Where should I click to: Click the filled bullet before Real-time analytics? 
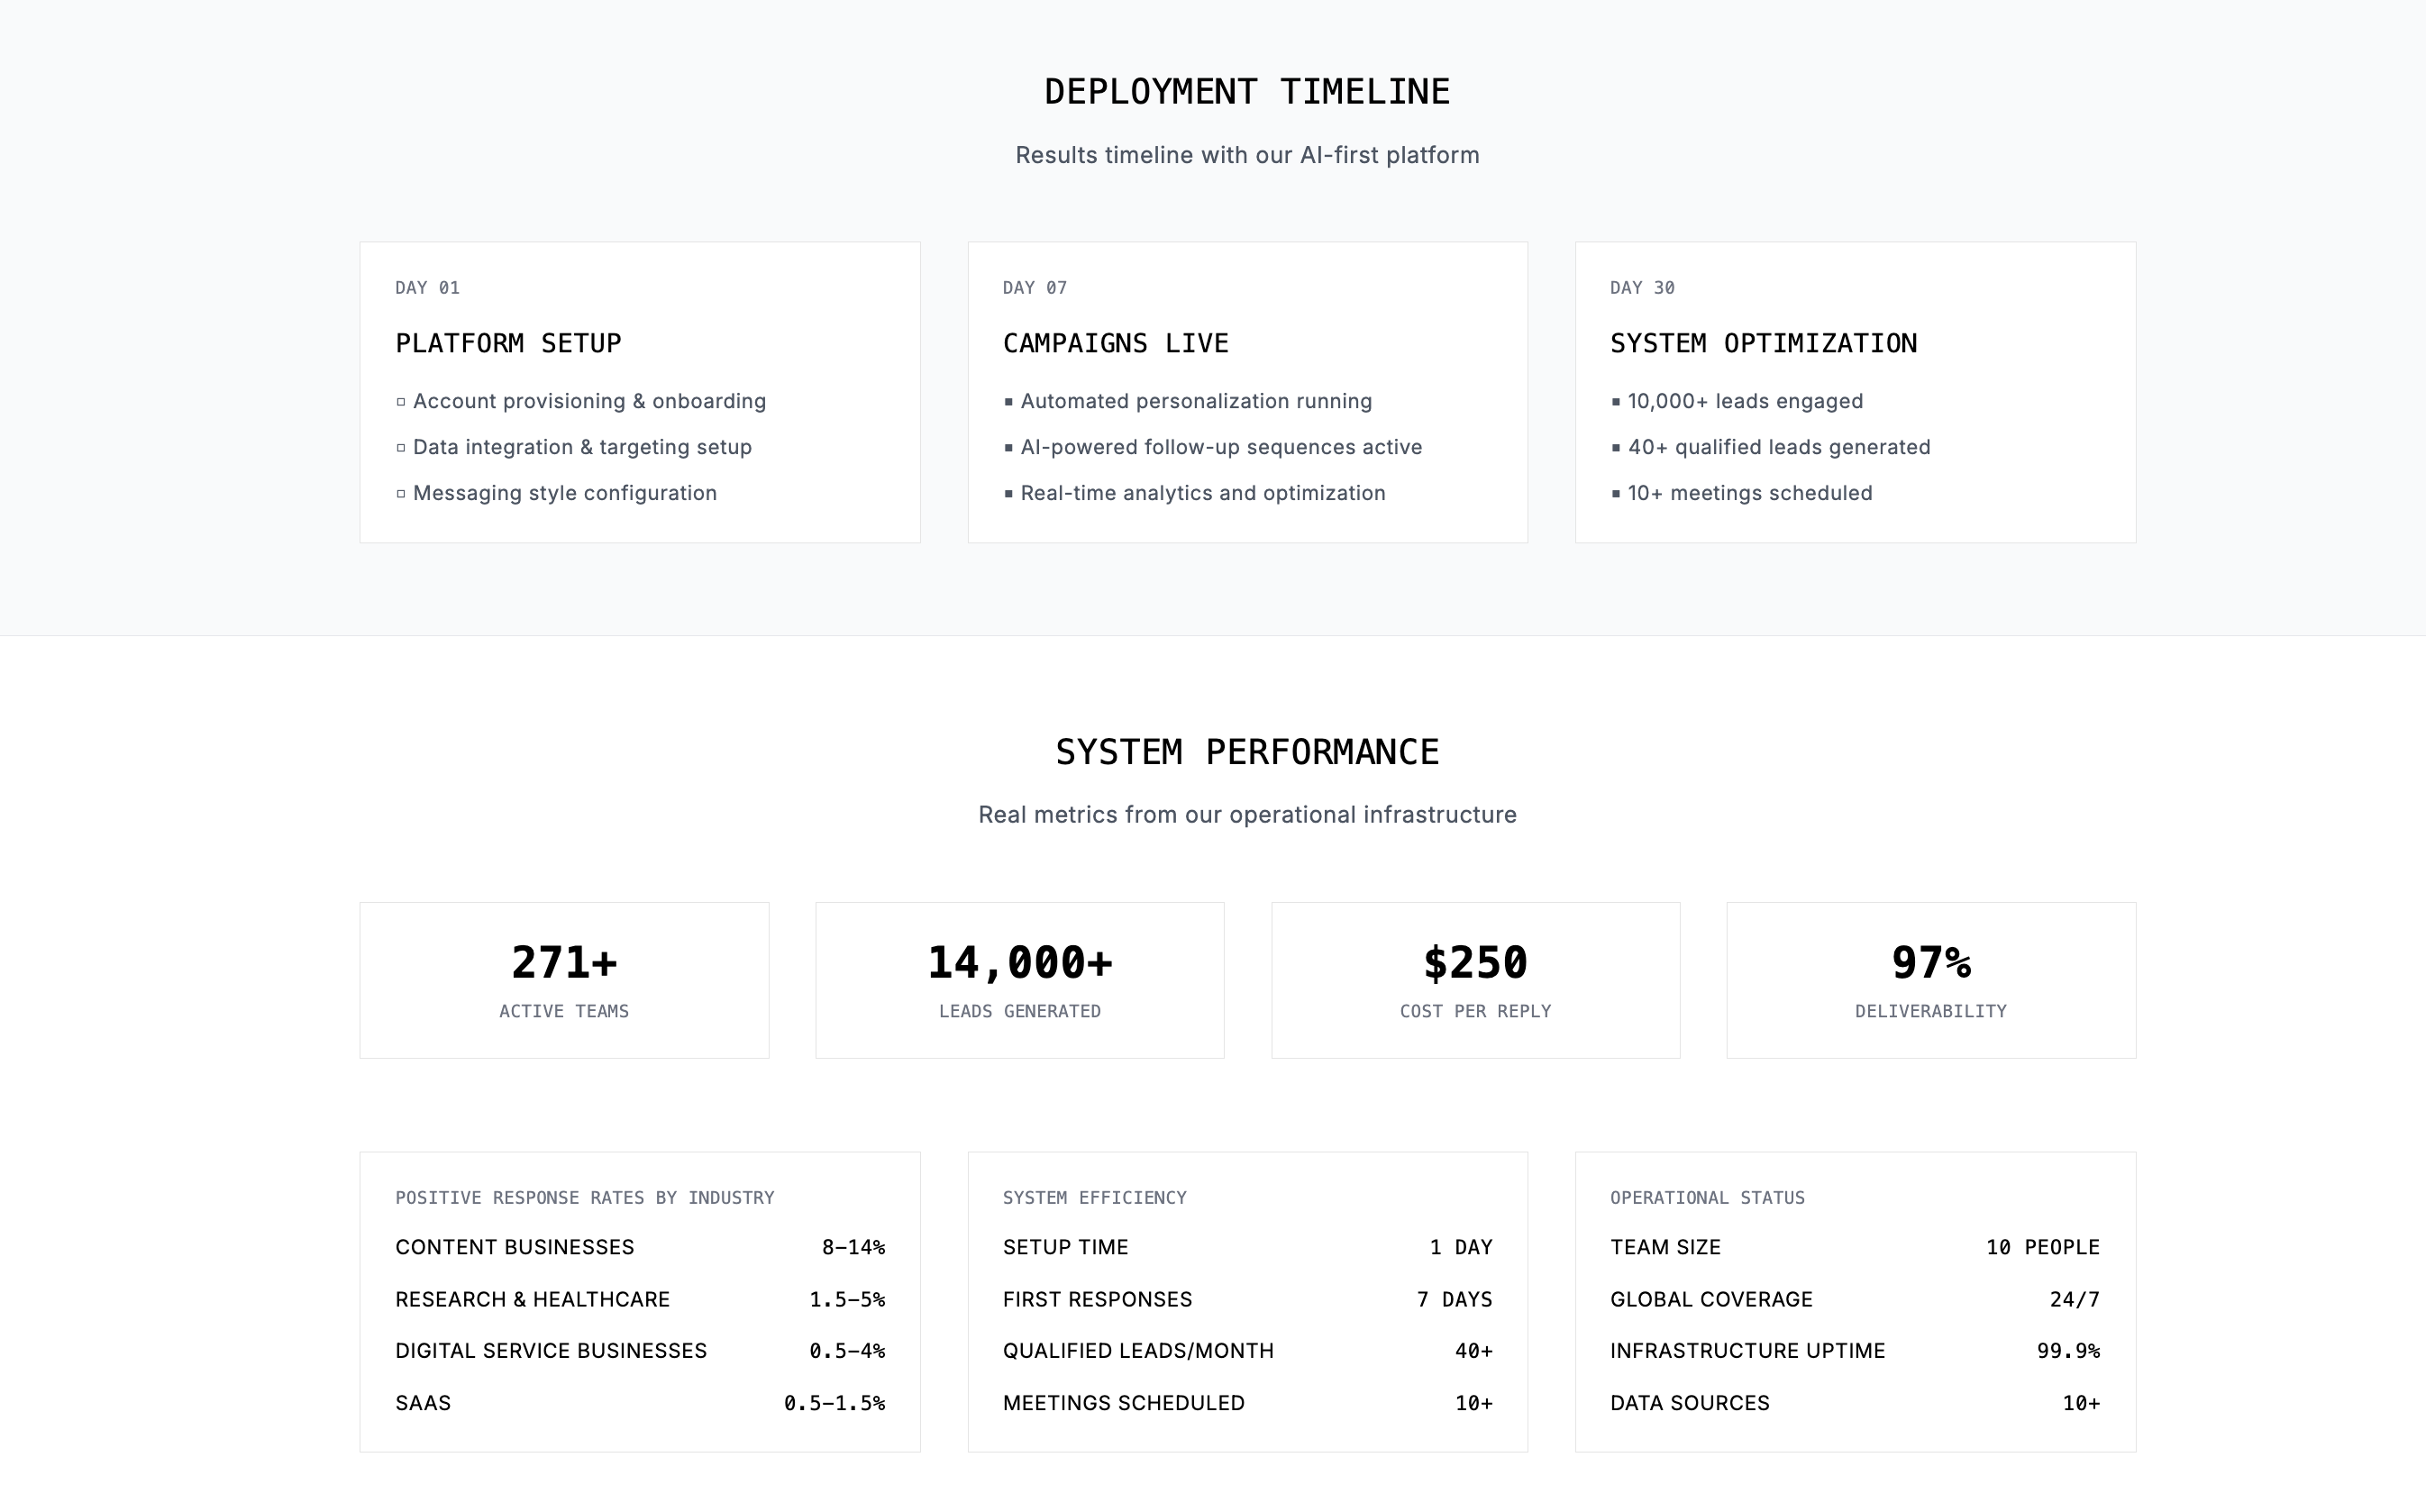1008,494
